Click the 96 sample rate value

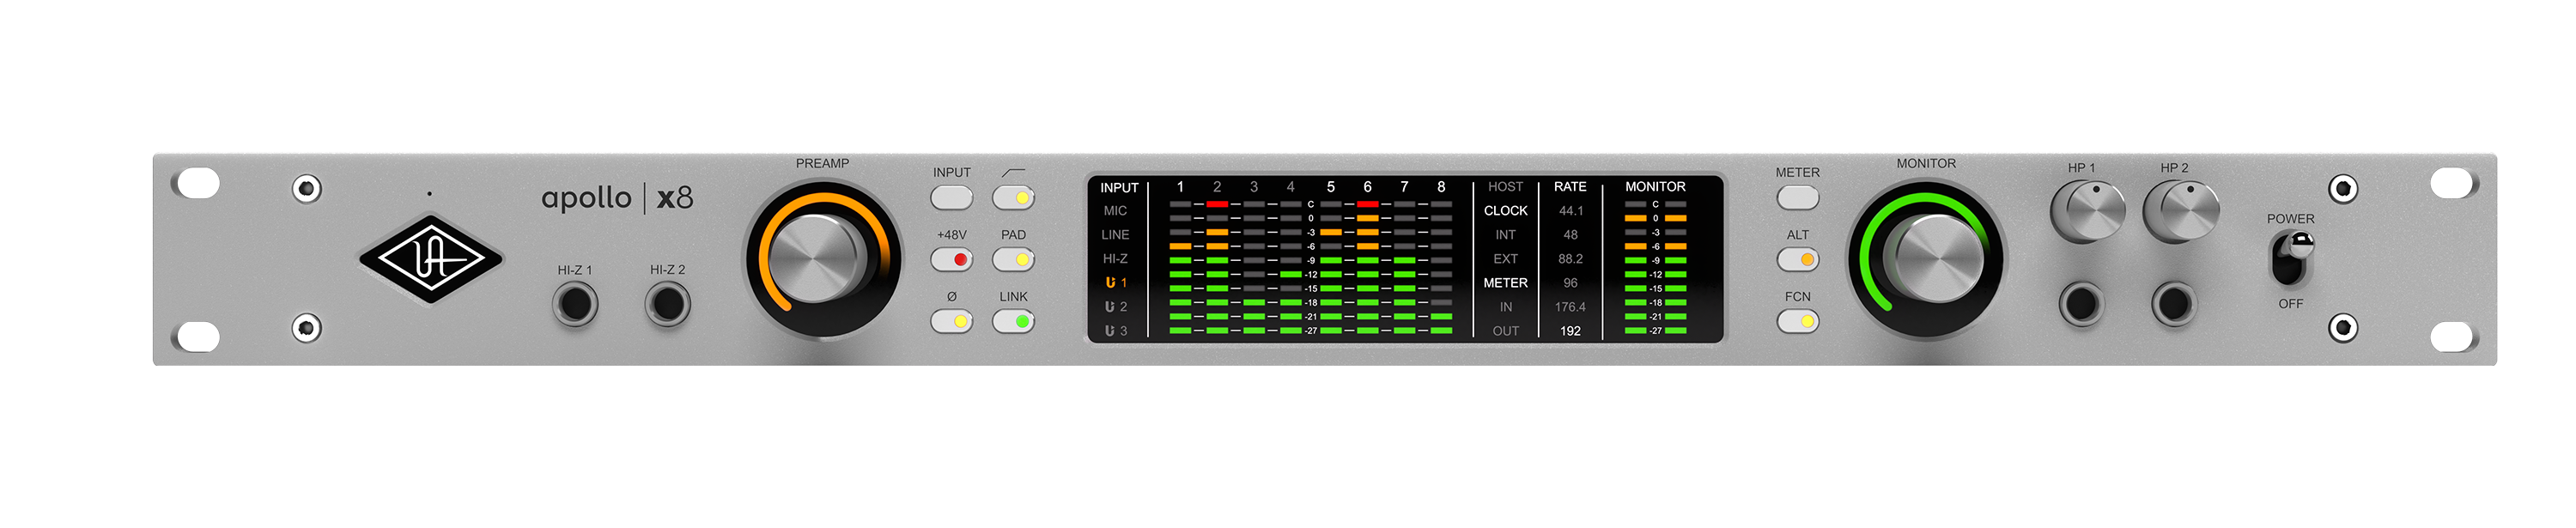tap(1570, 283)
